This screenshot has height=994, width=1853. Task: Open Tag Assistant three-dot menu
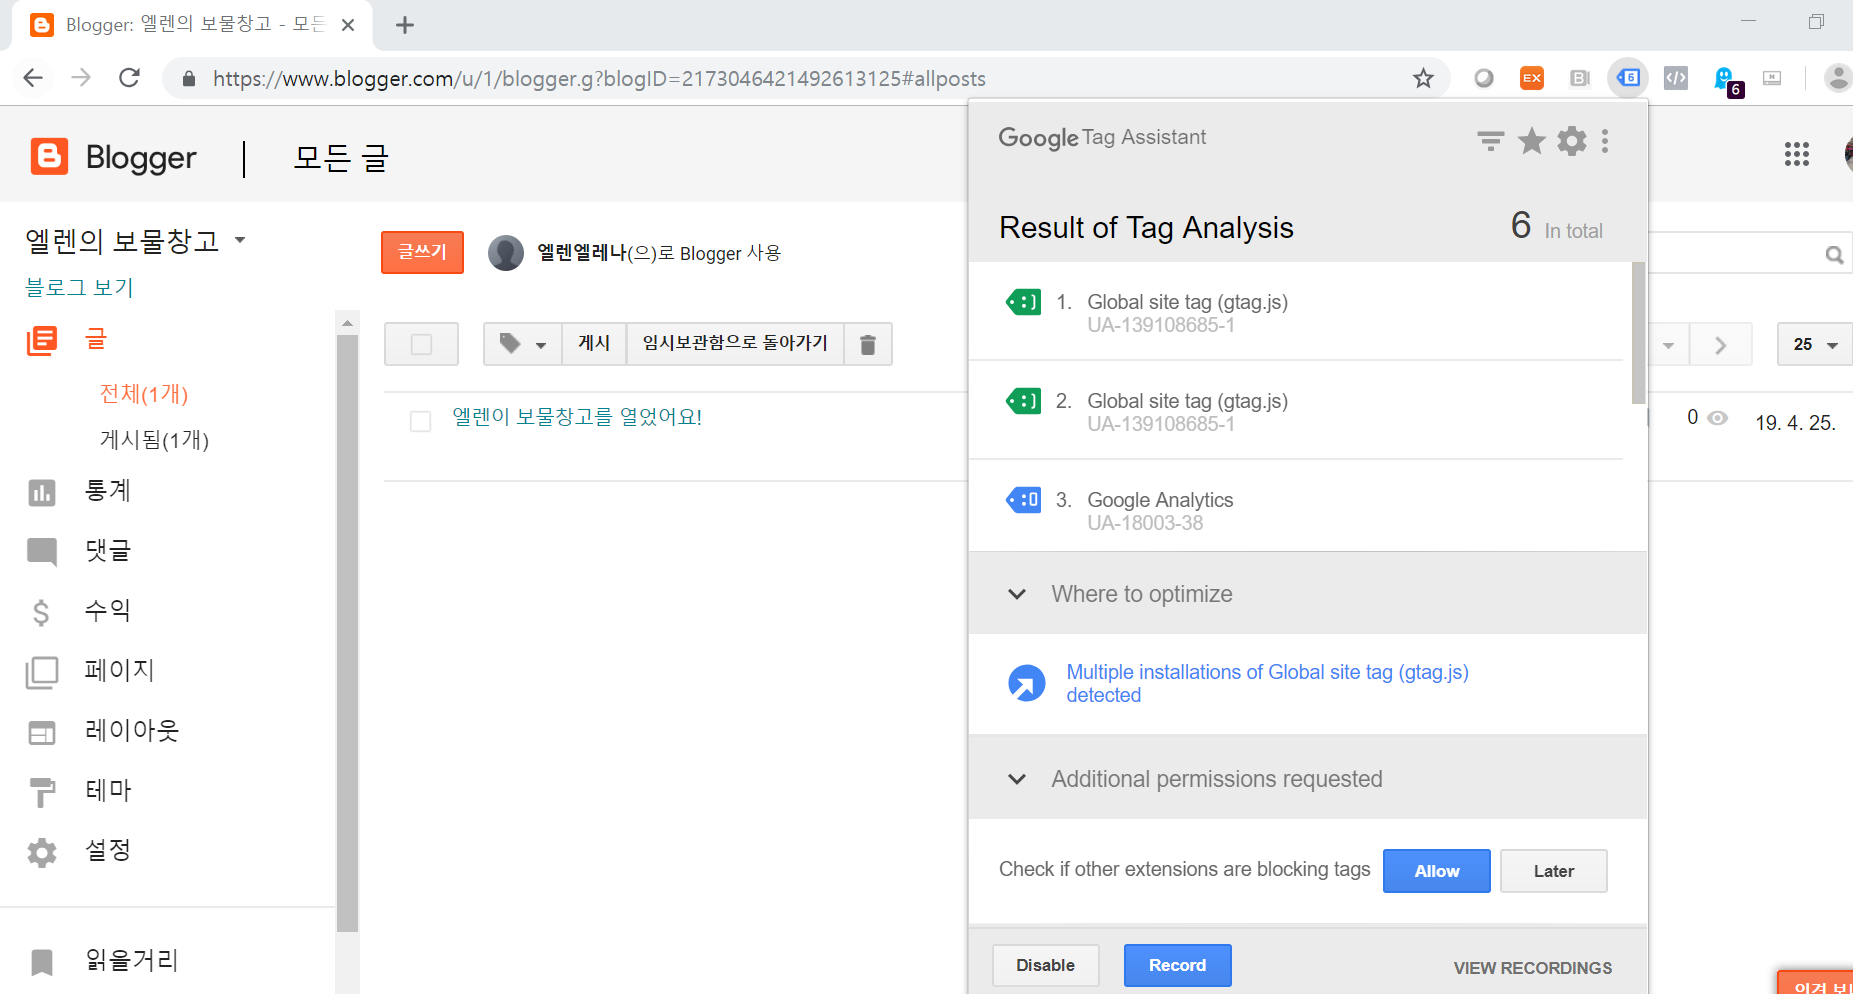(x=1605, y=141)
